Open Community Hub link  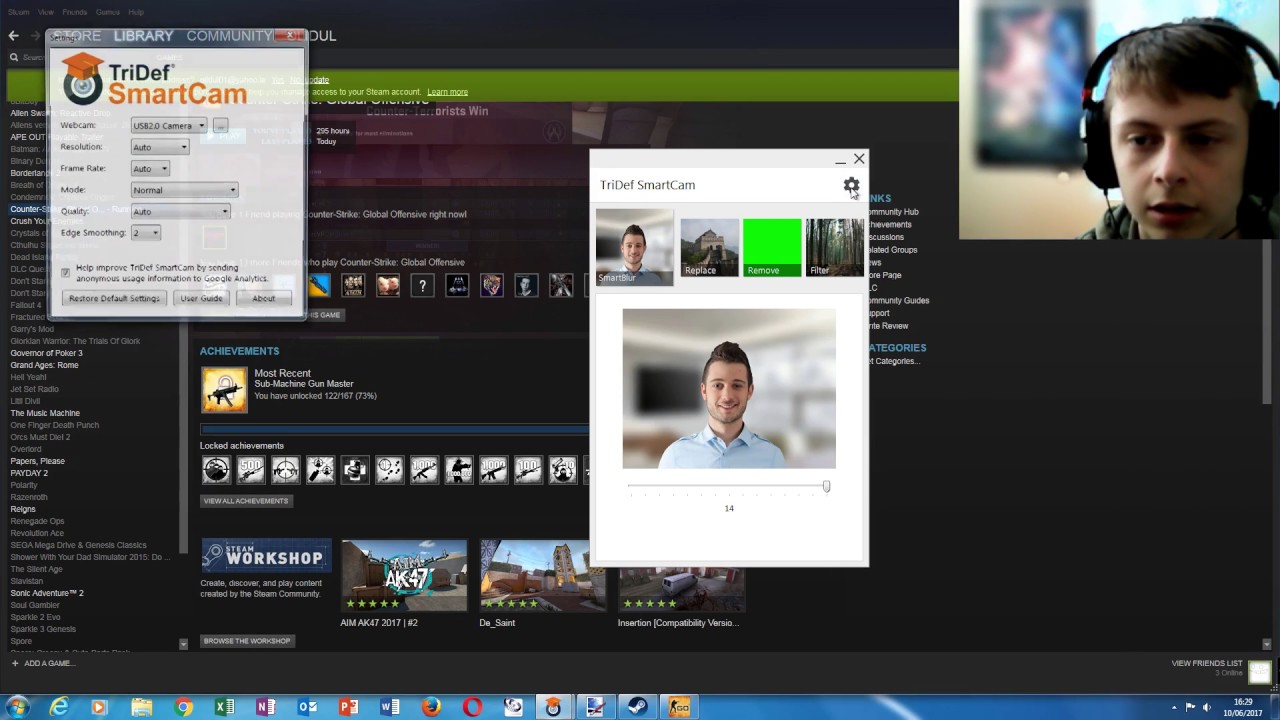(892, 212)
